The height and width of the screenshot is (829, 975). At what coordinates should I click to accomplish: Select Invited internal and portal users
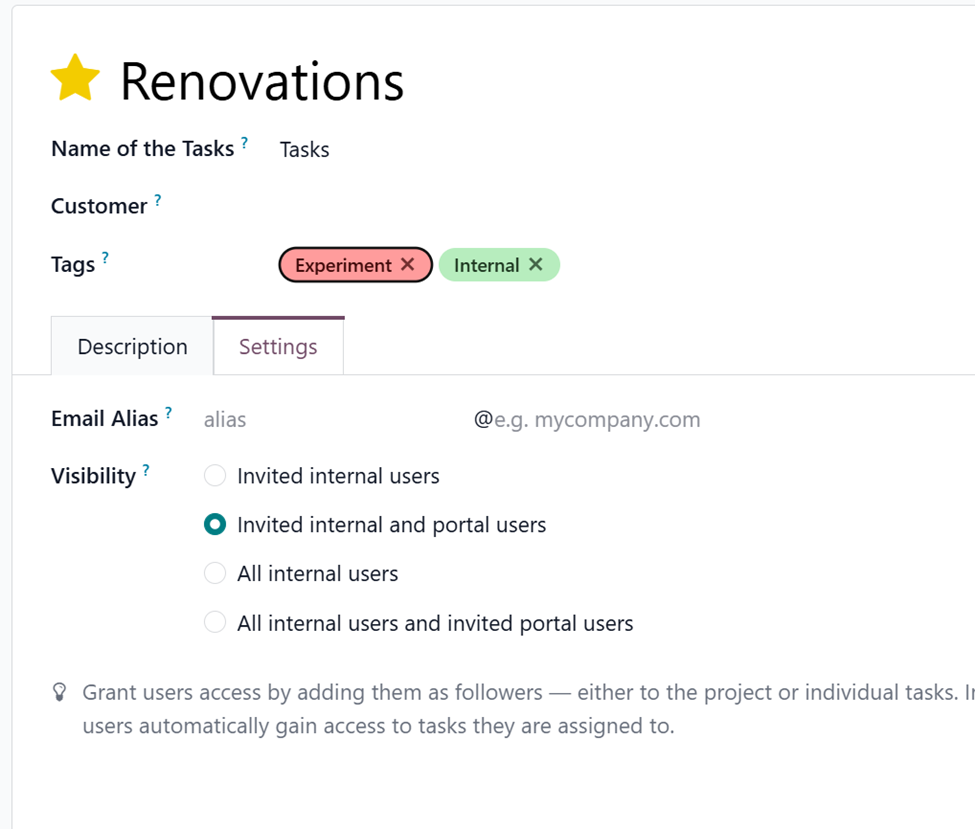[215, 525]
